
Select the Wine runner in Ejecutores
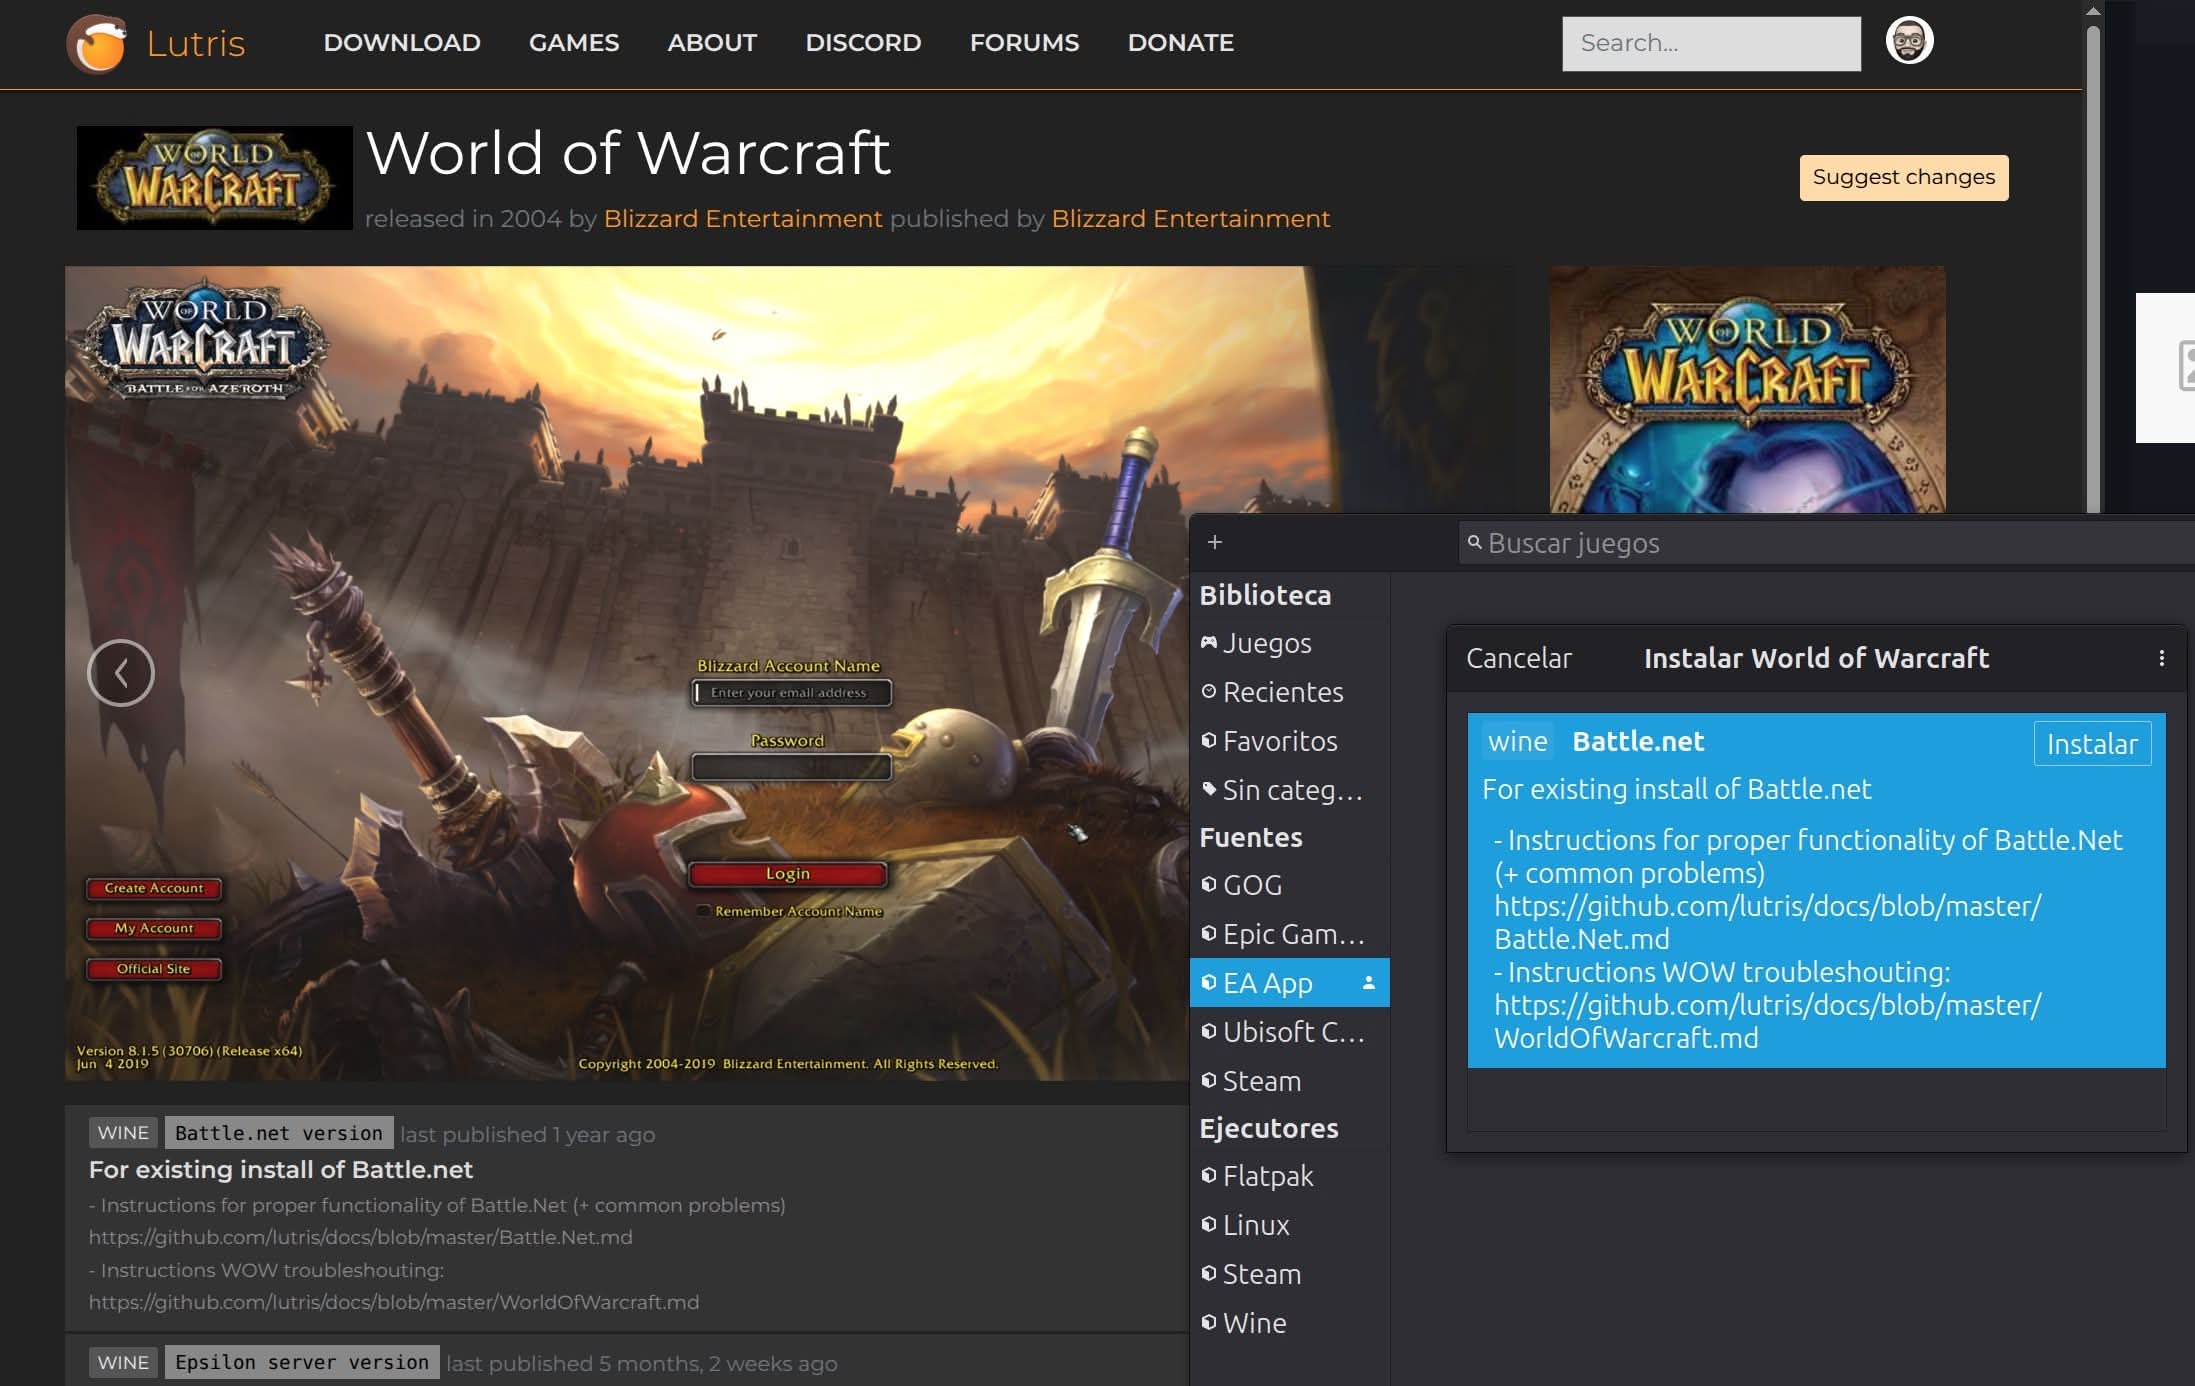coord(1254,1323)
